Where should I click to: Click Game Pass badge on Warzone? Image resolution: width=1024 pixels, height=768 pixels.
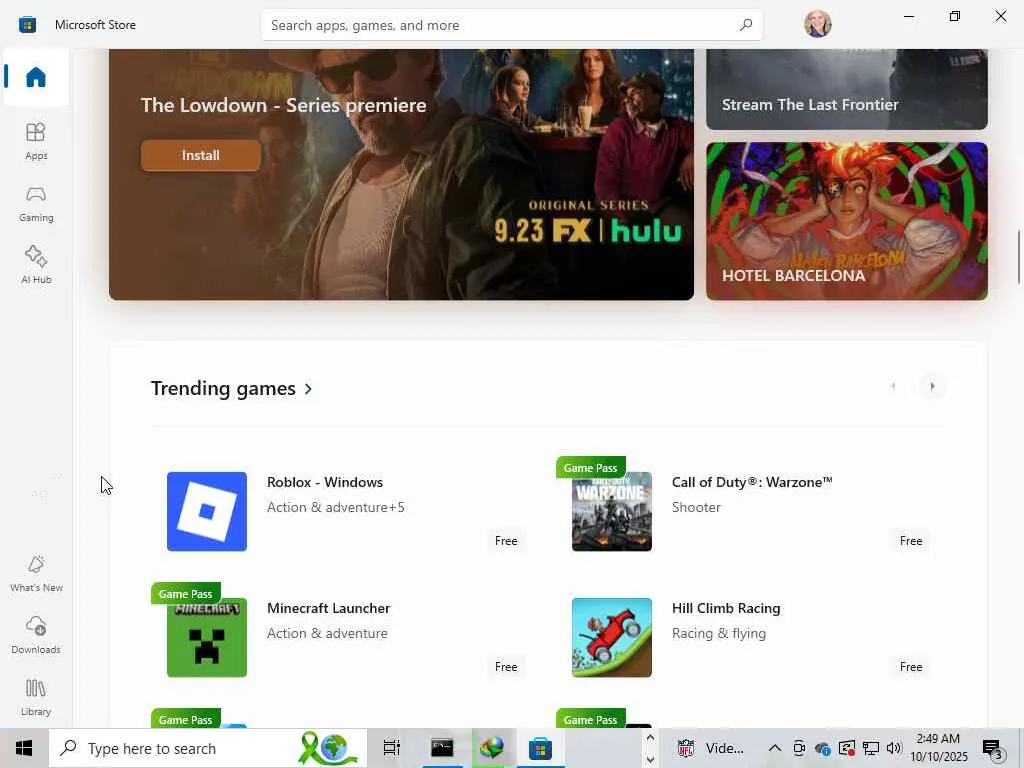(x=590, y=468)
